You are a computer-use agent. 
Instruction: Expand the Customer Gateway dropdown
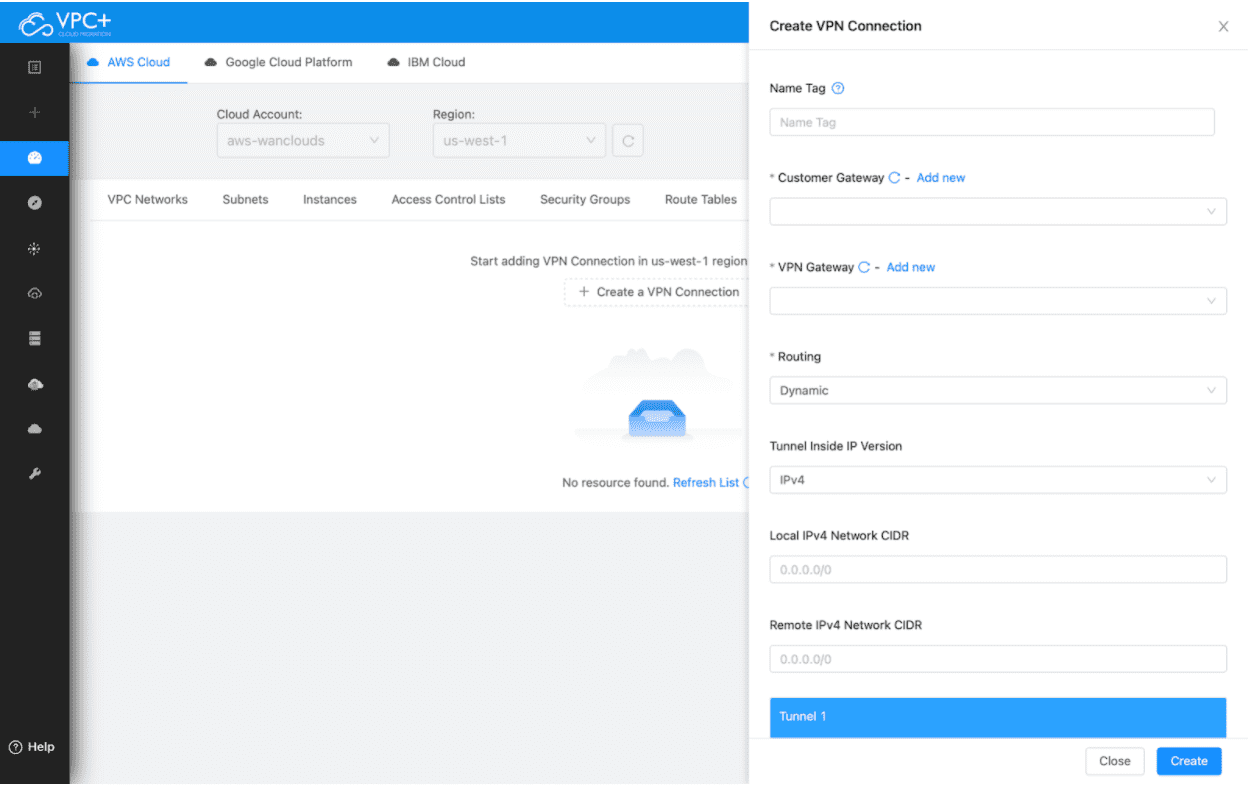pos(998,212)
